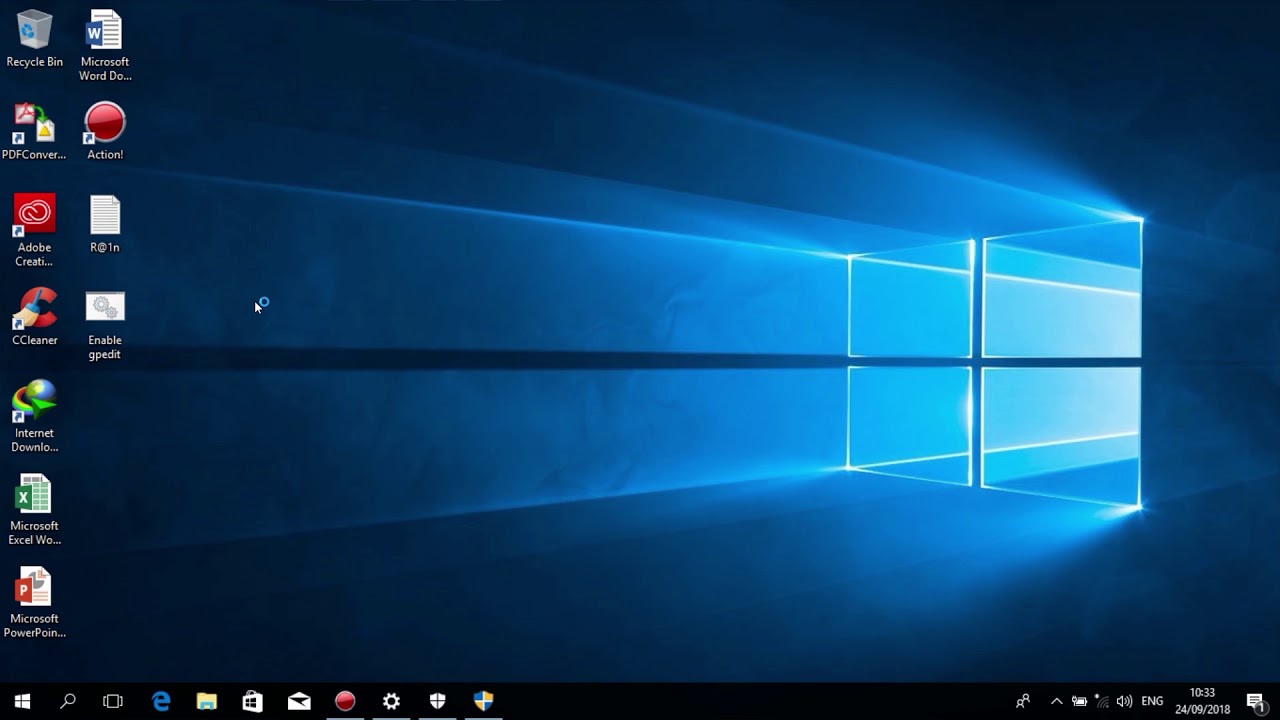Select the Action! desktop shortcut
Screen dimensions: 1280x720
105,132
